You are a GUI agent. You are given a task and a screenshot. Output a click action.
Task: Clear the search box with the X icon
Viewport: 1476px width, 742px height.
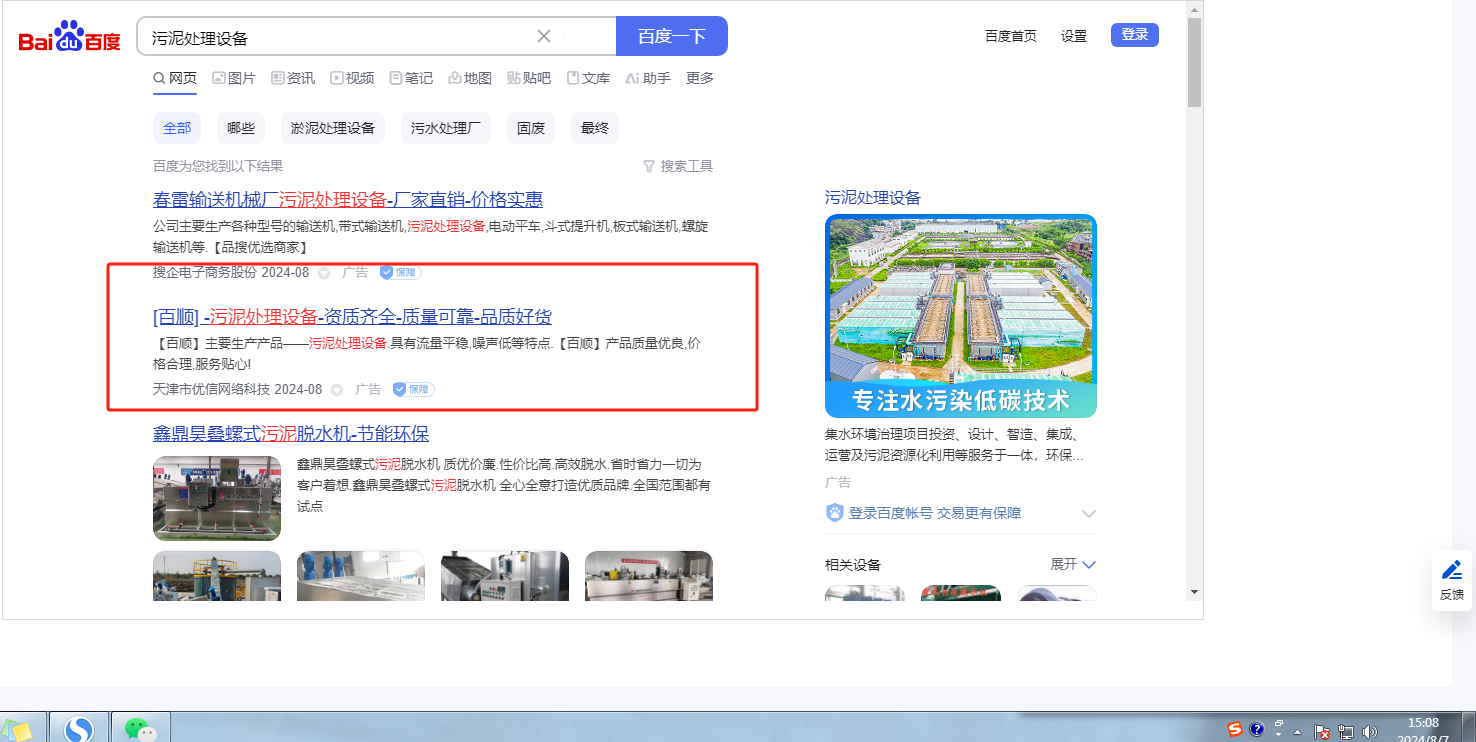pyautogui.click(x=544, y=37)
